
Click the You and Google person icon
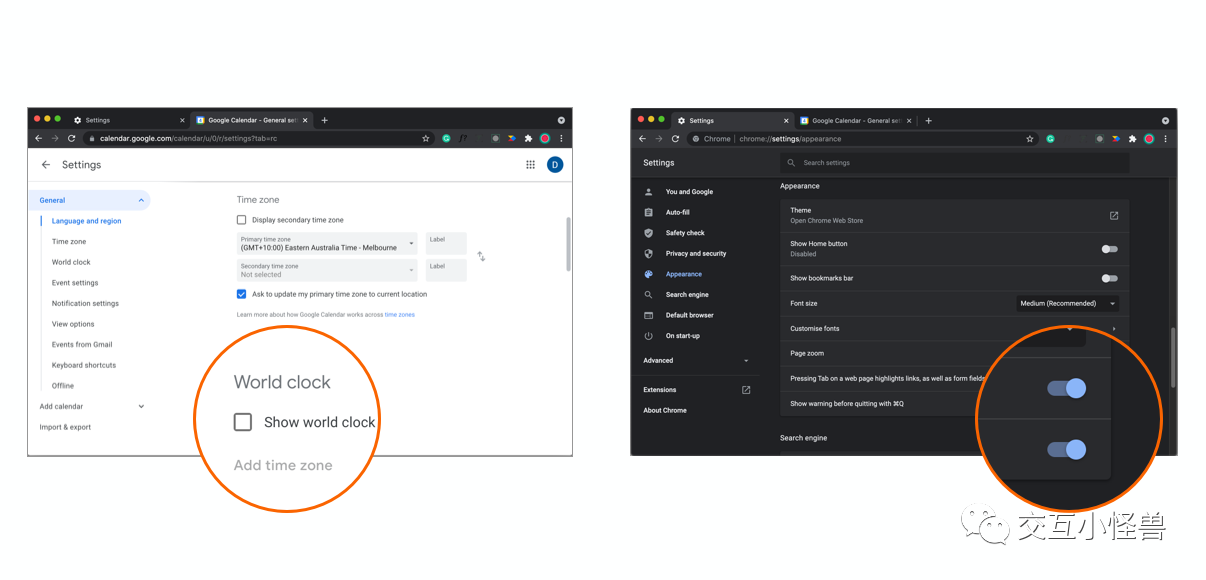(648, 192)
